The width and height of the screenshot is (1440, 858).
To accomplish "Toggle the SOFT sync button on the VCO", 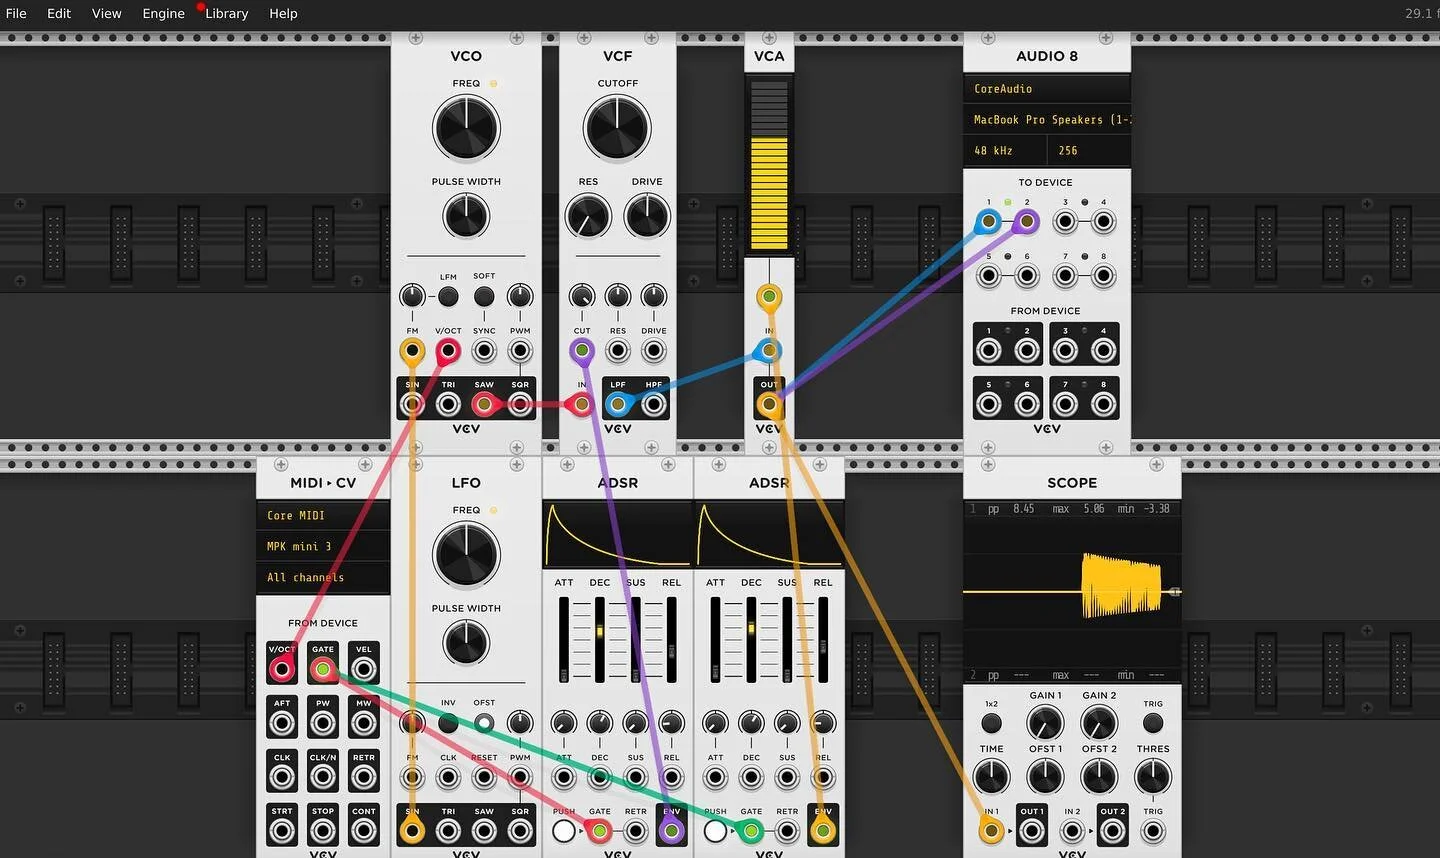I will click(484, 296).
